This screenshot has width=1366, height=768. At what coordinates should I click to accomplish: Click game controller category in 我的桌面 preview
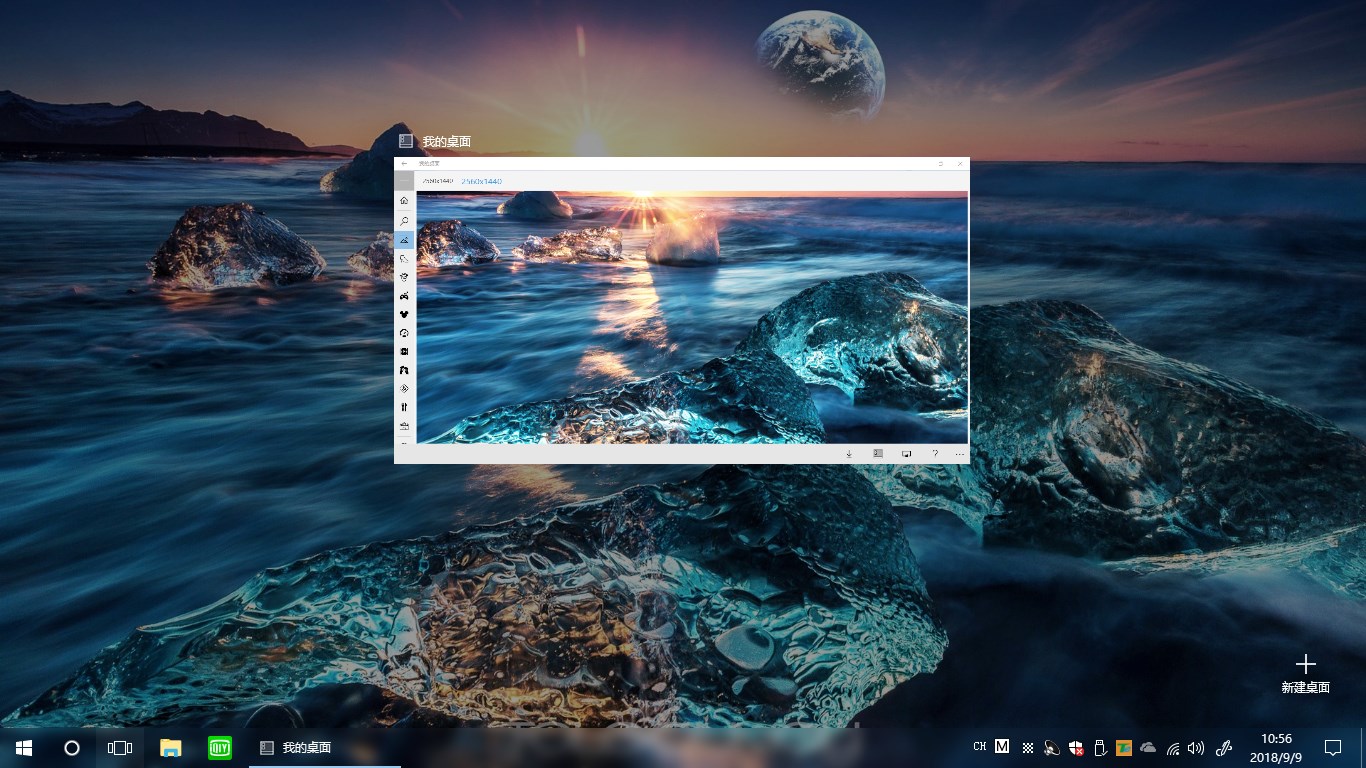tap(404, 296)
